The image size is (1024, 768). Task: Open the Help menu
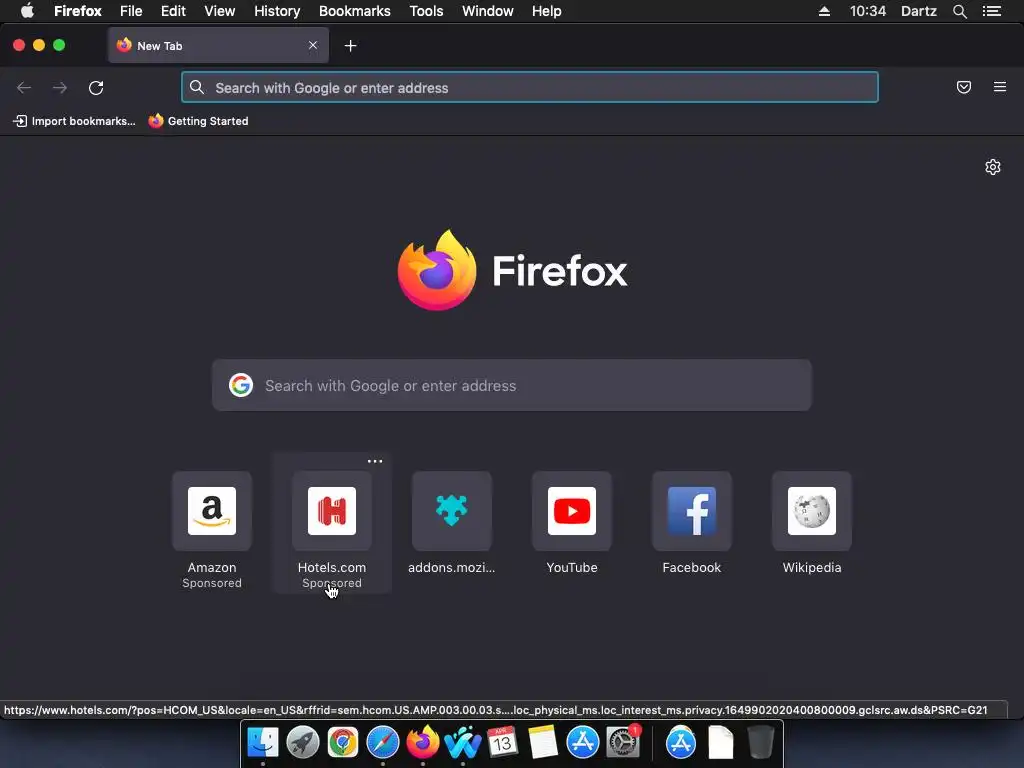click(546, 11)
